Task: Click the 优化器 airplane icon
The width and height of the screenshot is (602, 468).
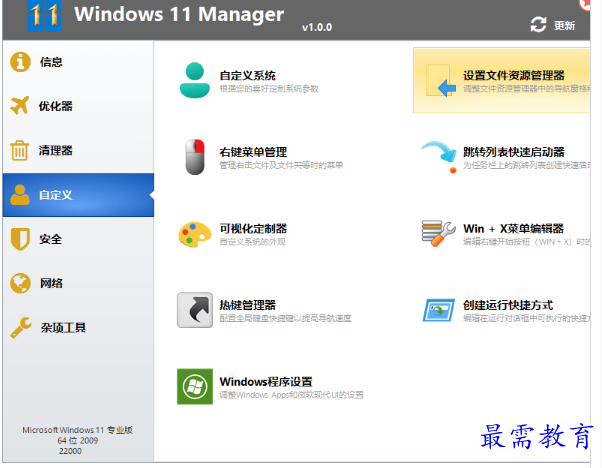Action: click(x=20, y=106)
